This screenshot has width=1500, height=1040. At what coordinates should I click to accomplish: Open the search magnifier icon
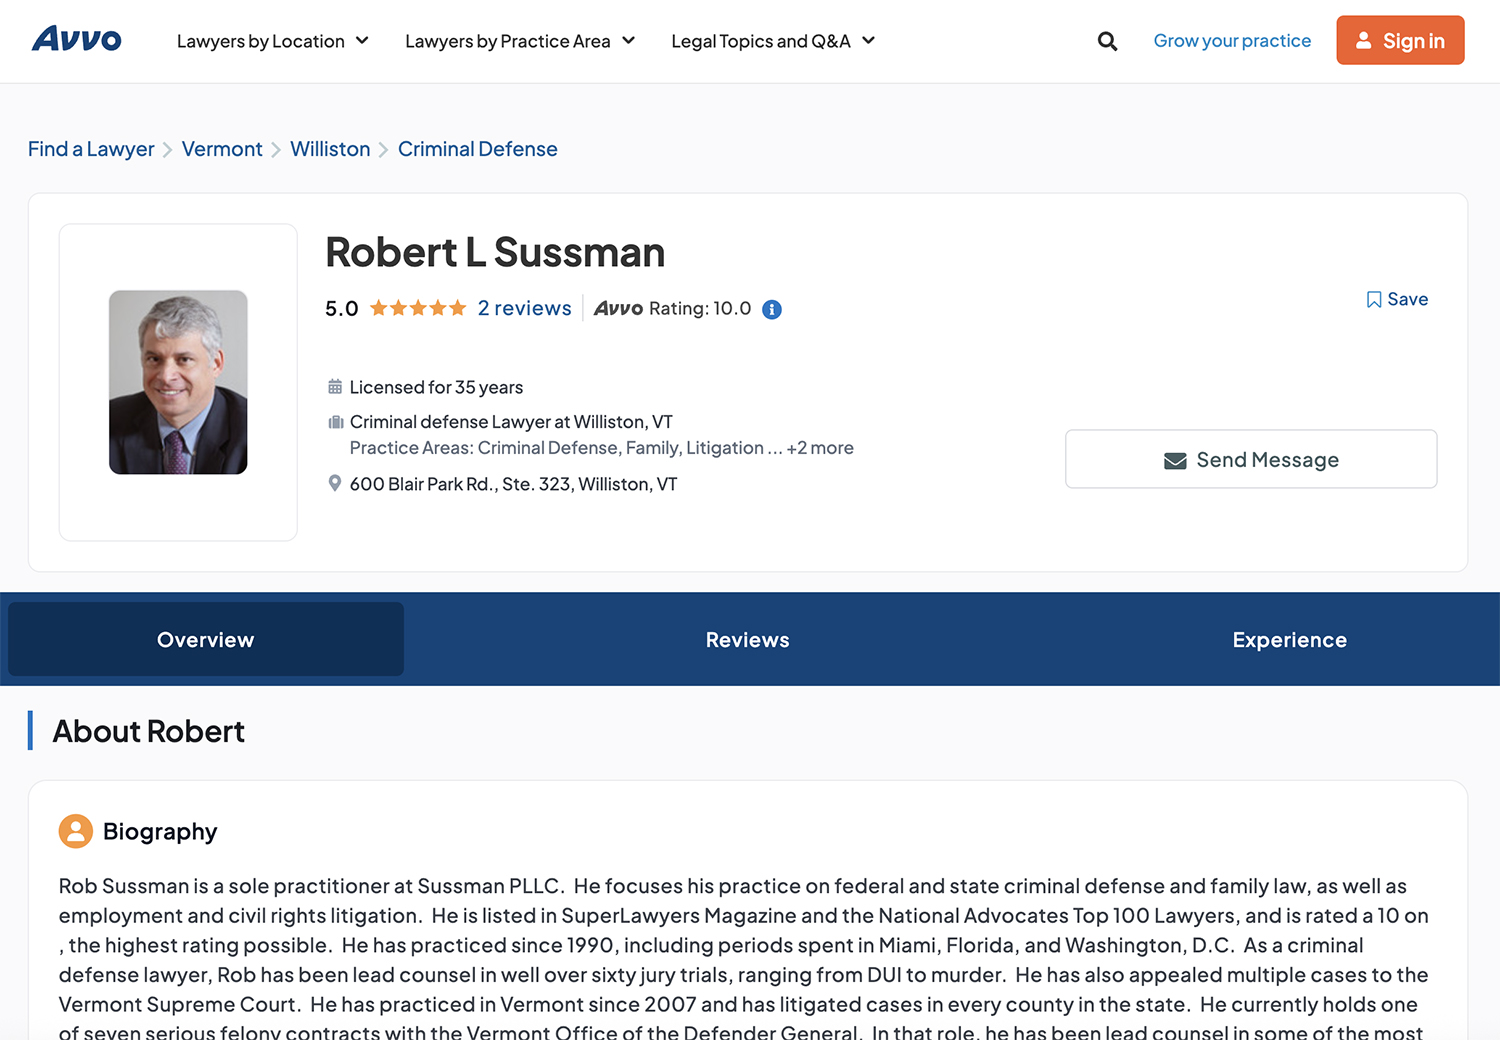[x=1107, y=41]
